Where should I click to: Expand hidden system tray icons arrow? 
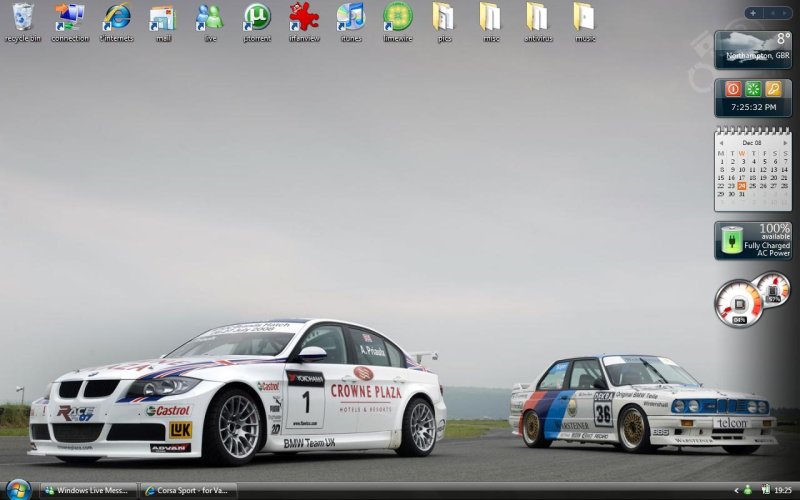736,490
